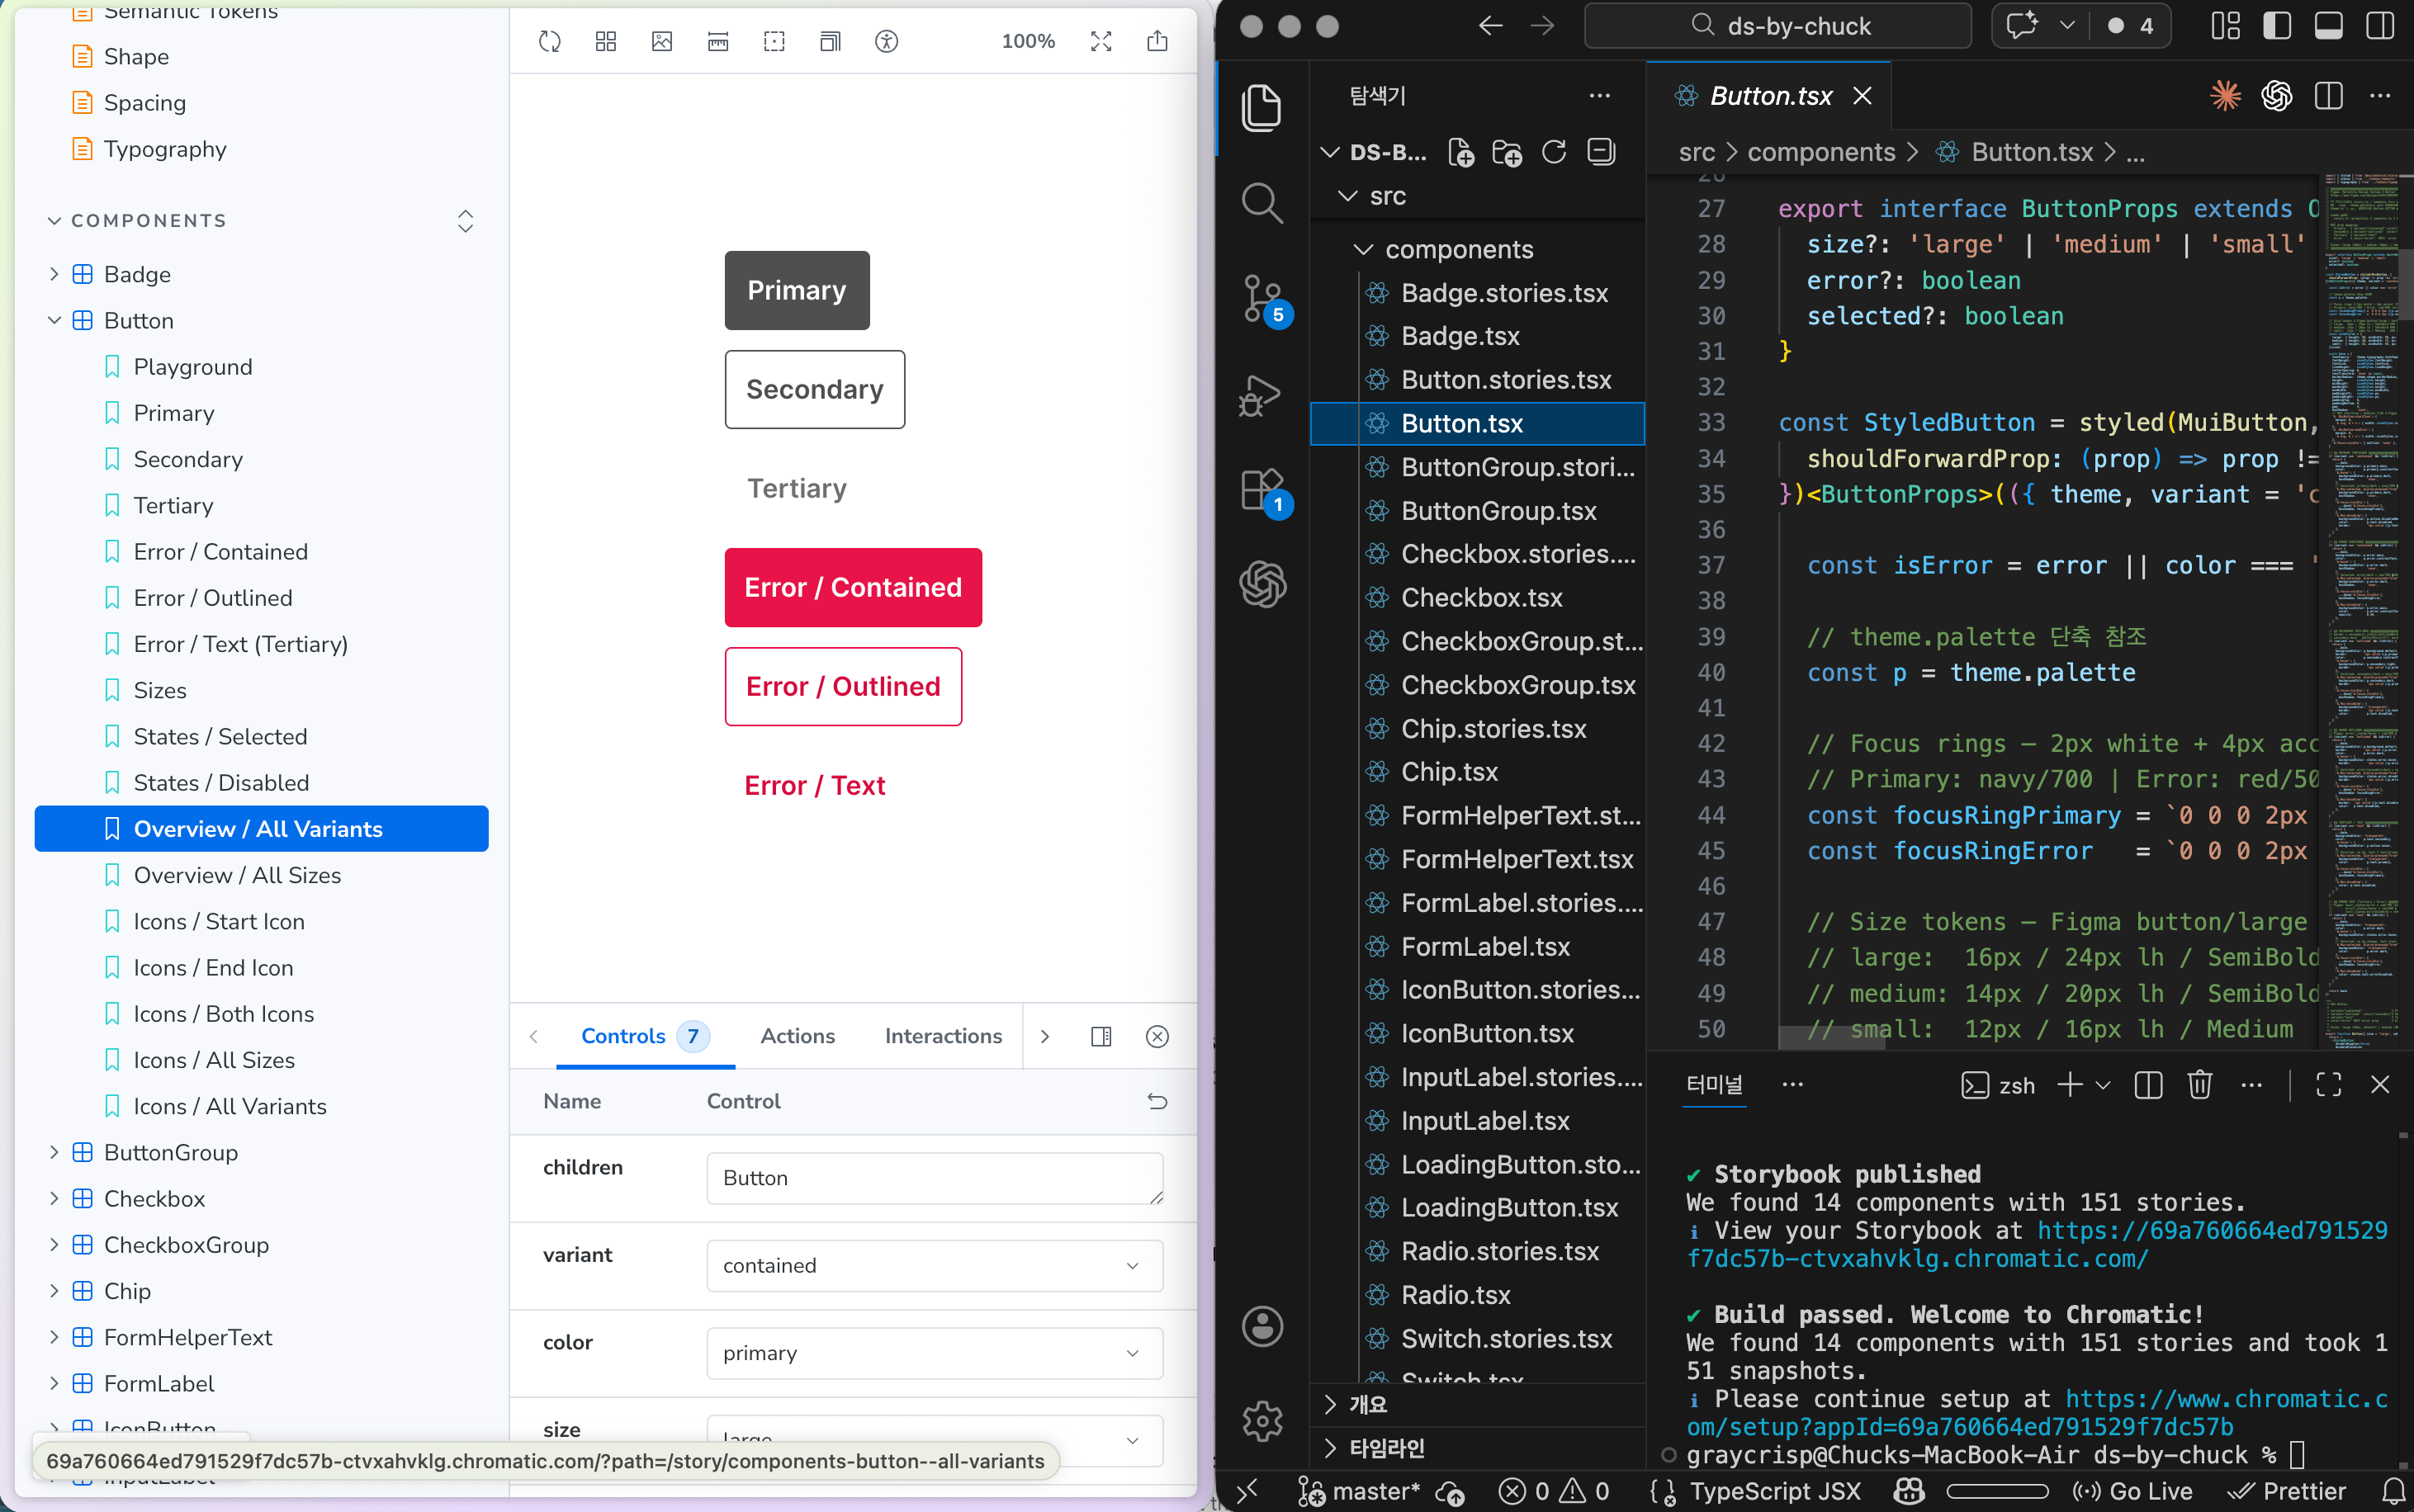Open the Source Control view icon
Viewport: 2414px width, 1512px height.
(x=1262, y=296)
